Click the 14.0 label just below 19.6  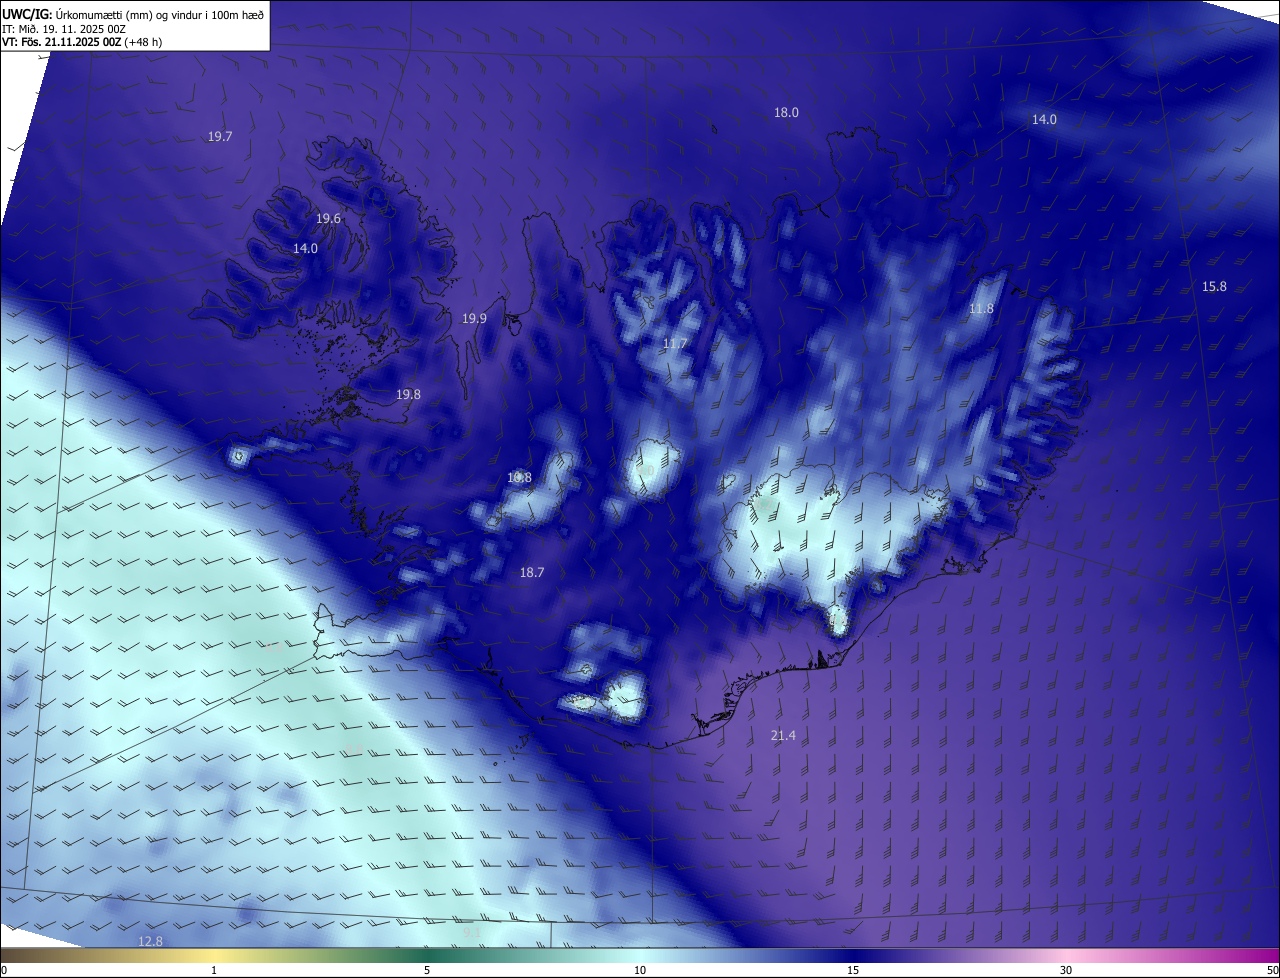[x=305, y=248]
